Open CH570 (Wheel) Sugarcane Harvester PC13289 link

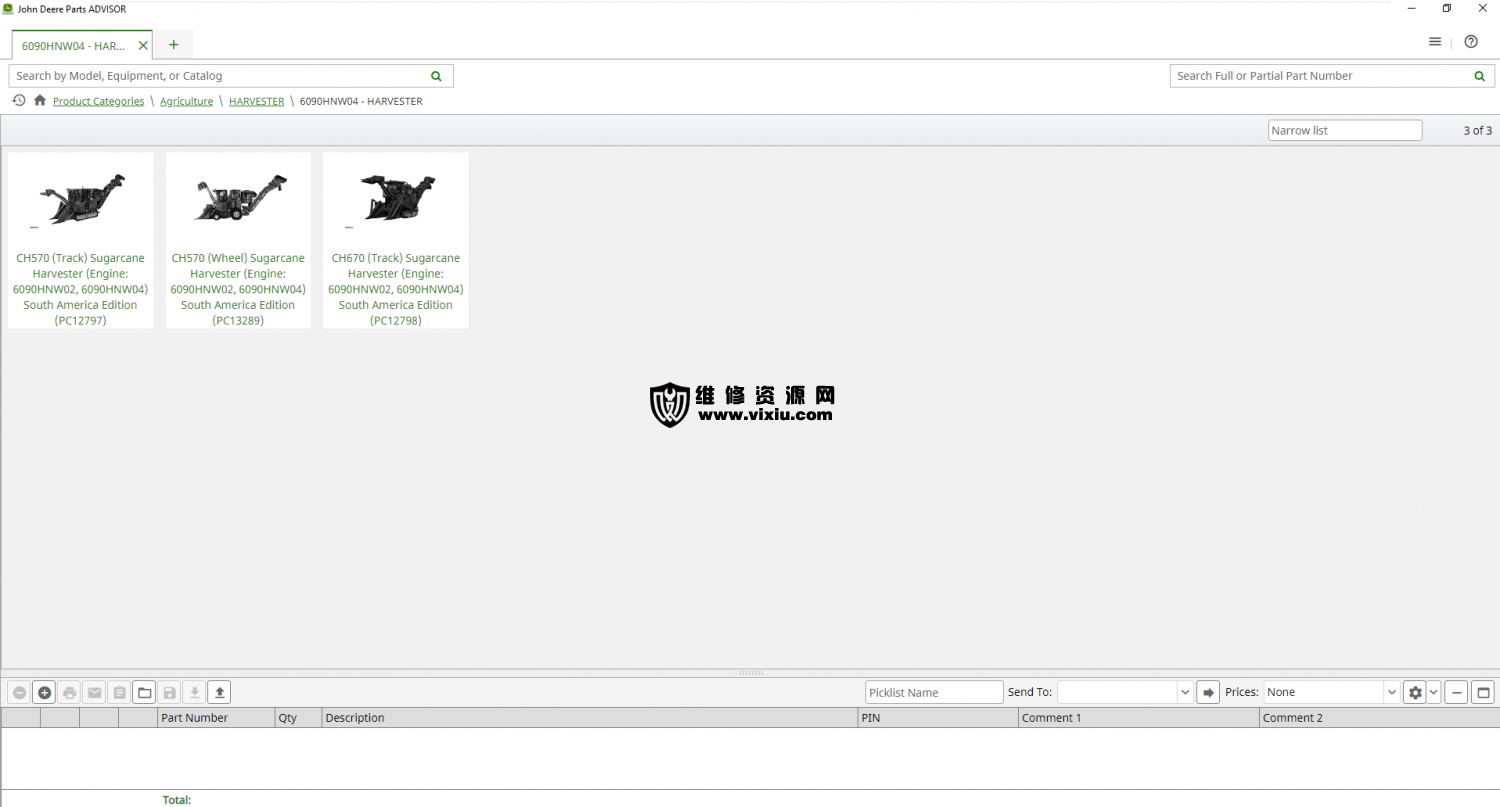238,289
